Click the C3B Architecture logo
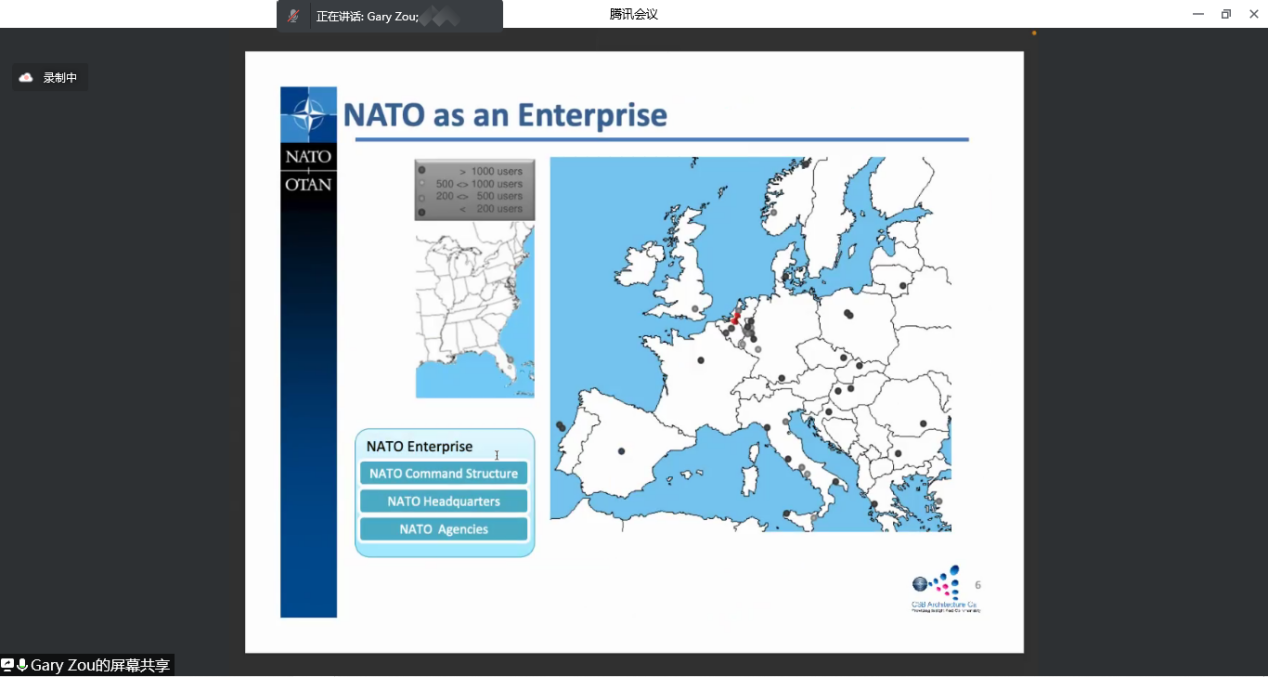This screenshot has width=1268, height=677. [944, 589]
